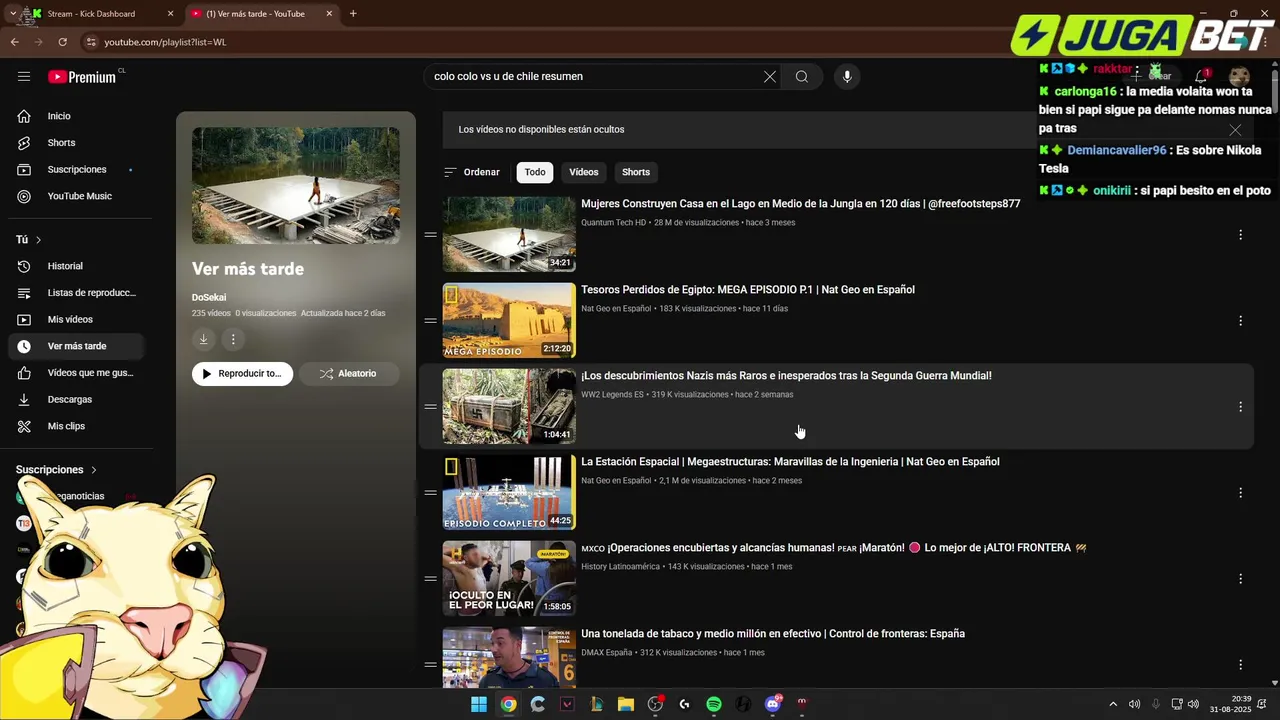Open Suscripciones in the sidebar
Viewport: 1280px width, 720px height.
click(x=76, y=170)
